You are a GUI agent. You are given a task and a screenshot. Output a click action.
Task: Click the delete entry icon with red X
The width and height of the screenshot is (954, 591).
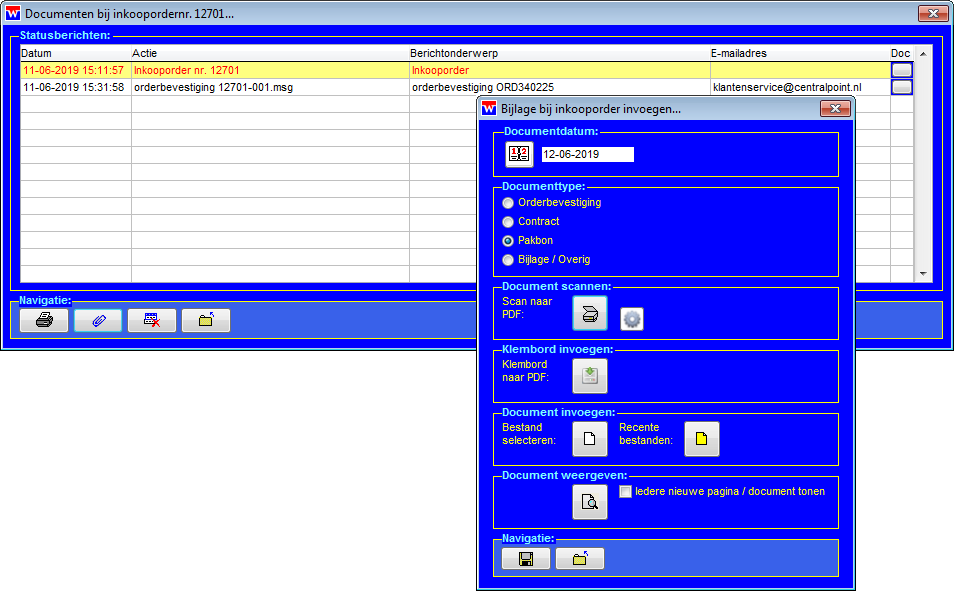(x=152, y=320)
